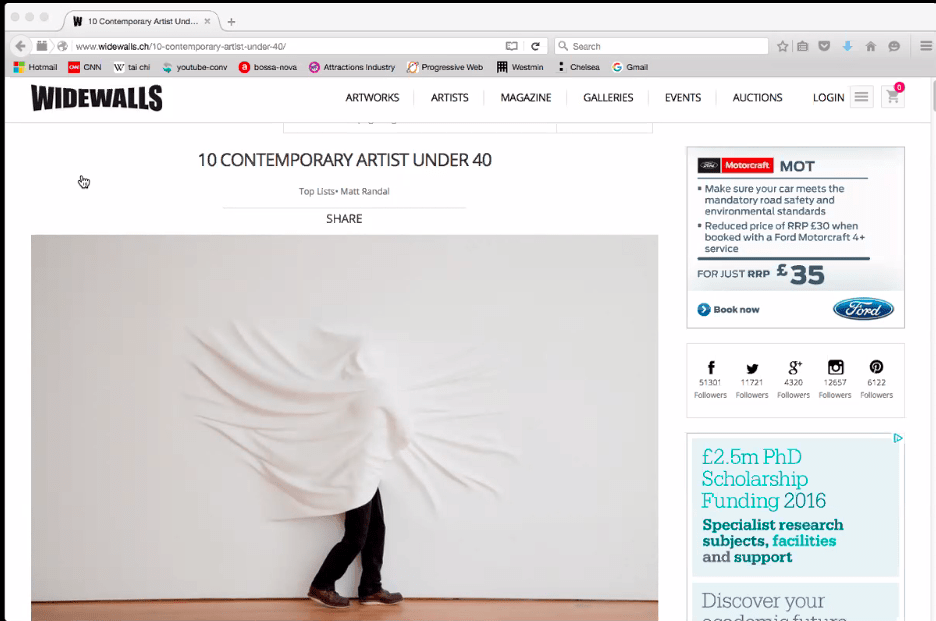The width and height of the screenshot is (936, 621).
Task: Open the shopping cart icon
Action: point(891,98)
